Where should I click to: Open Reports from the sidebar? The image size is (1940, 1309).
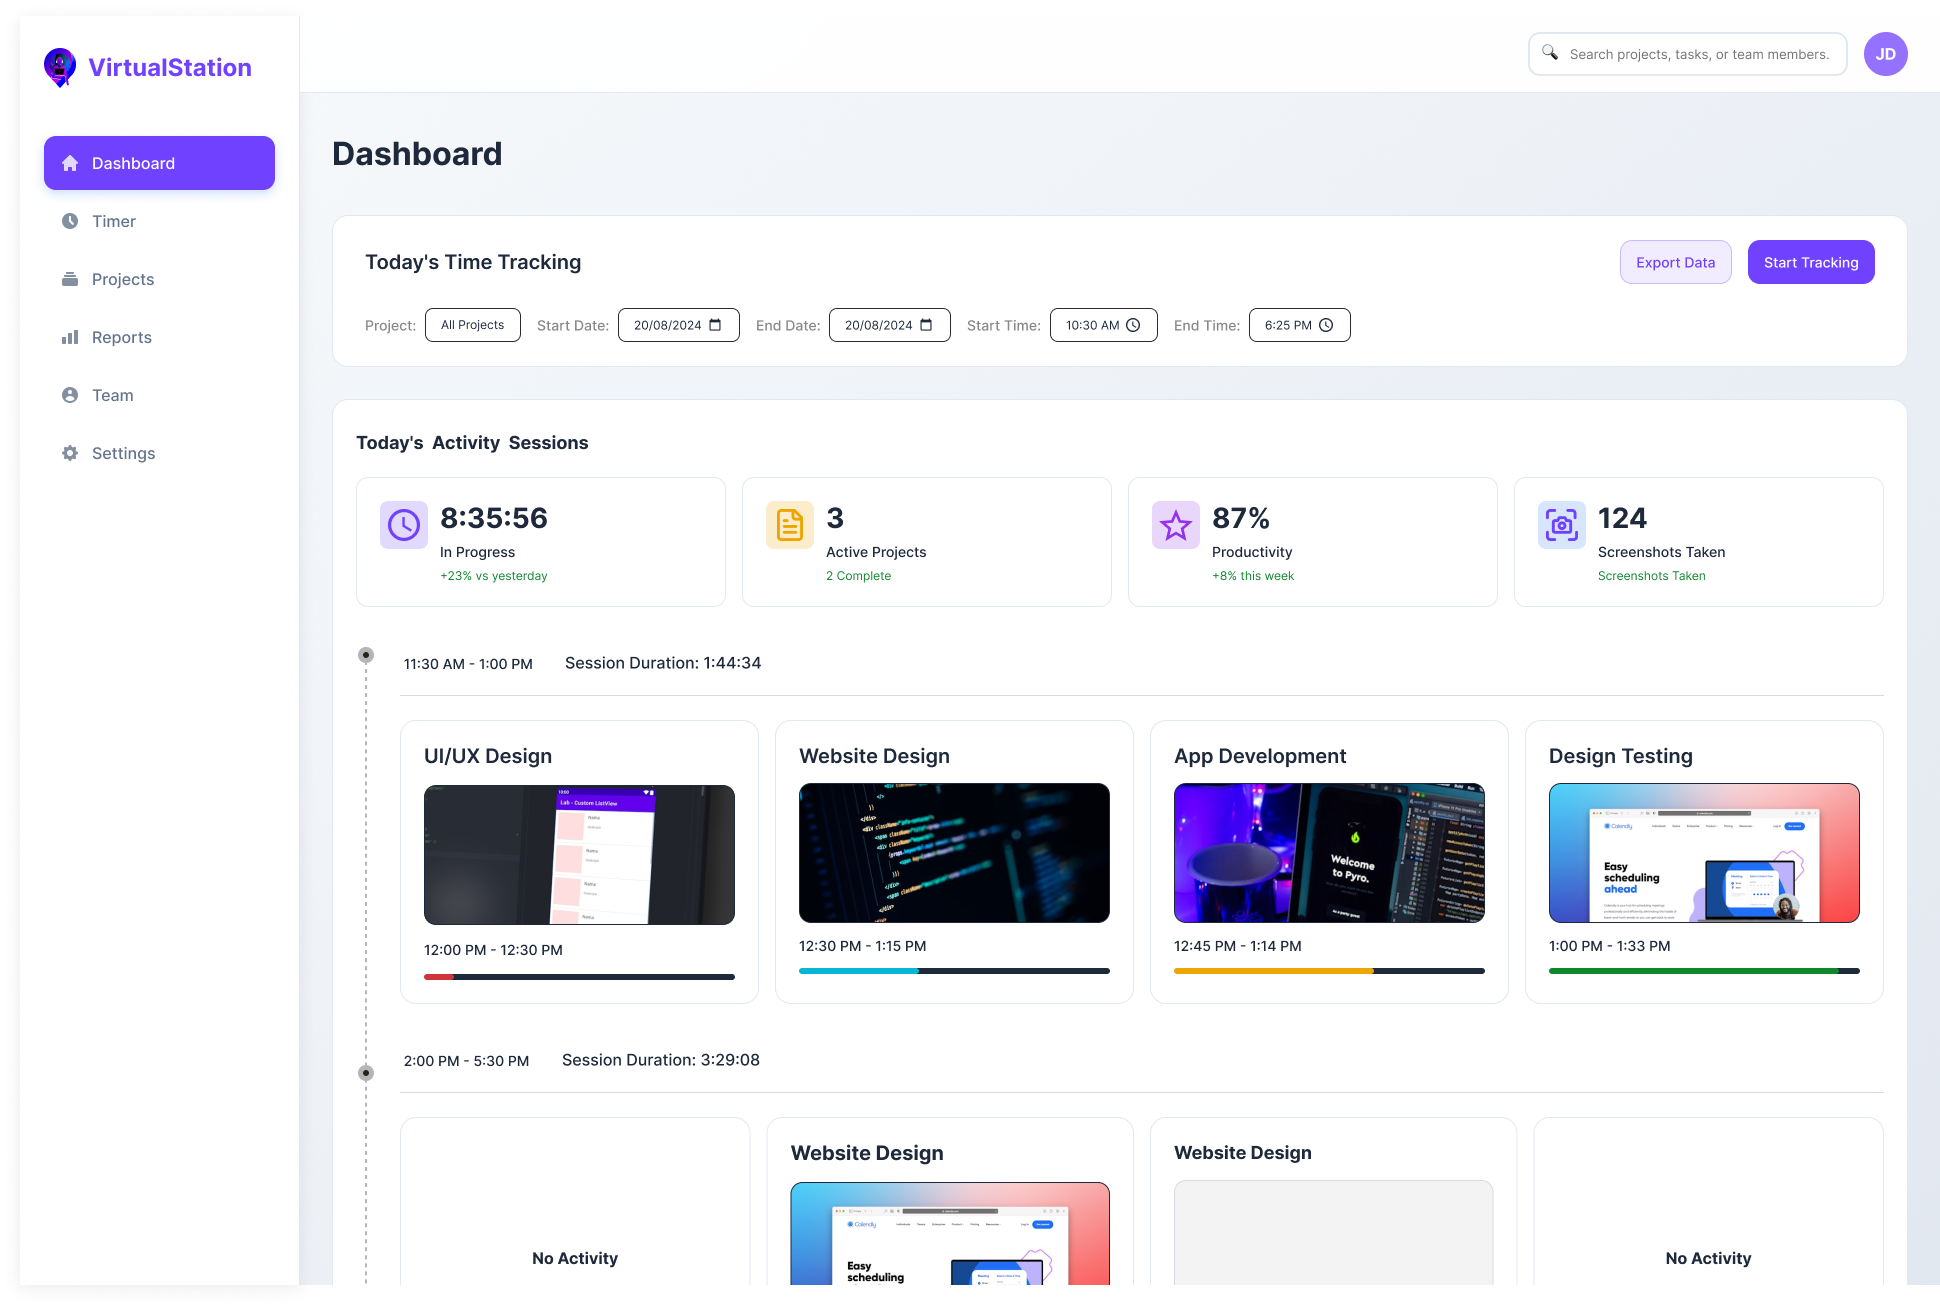coord(121,337)
